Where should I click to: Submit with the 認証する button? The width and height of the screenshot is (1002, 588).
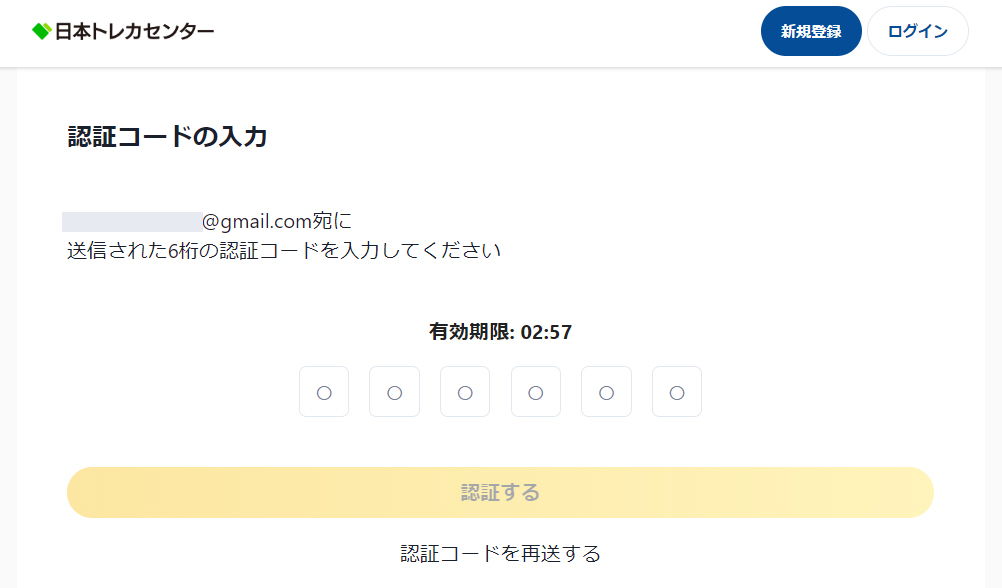point(500,492)
